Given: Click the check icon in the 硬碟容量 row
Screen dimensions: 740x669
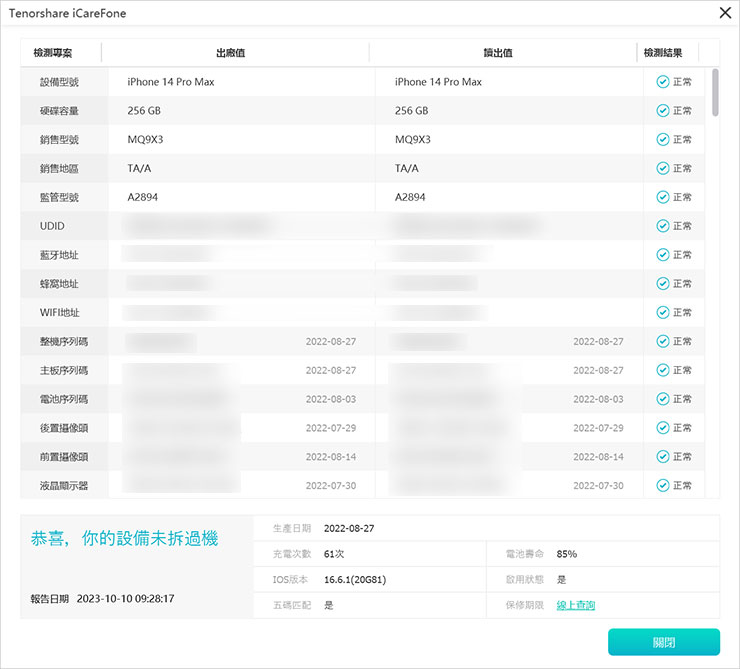Looking at the screenshot, I should tap(663, 110).
